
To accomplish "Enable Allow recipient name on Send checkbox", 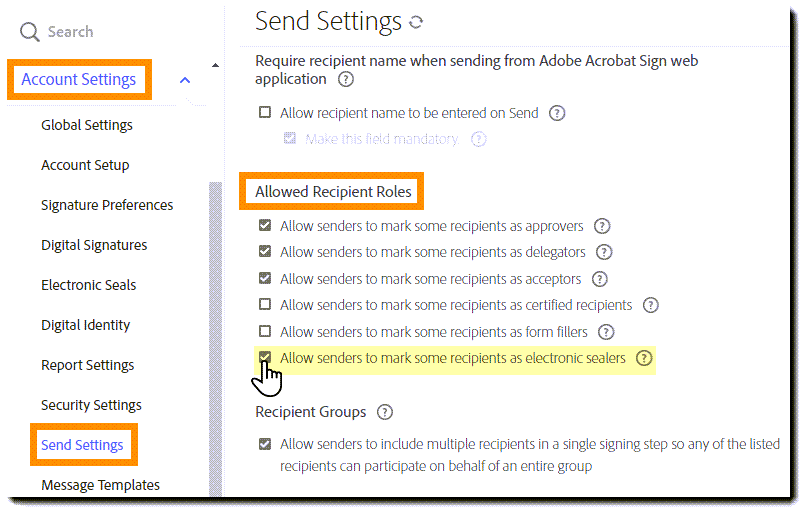I will (x=265, y=113).
